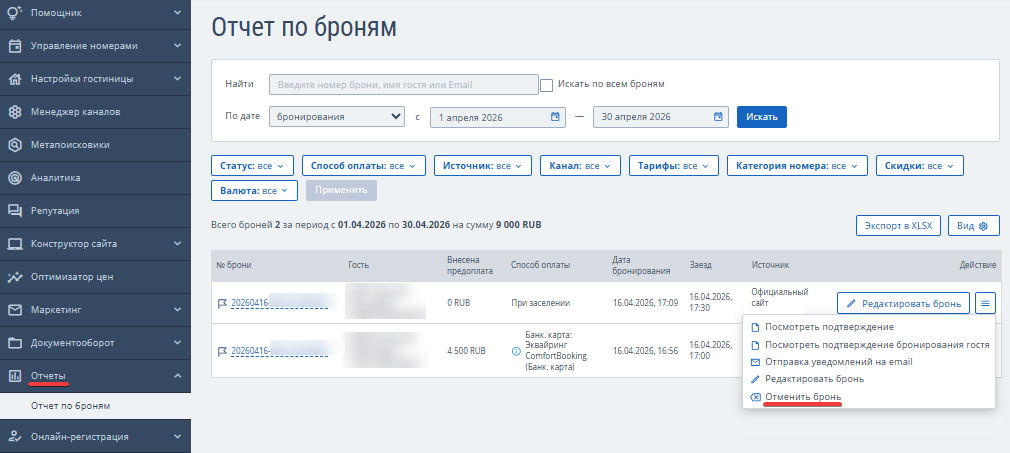Open calendar icon in start date field

click(x=555, y=117)
